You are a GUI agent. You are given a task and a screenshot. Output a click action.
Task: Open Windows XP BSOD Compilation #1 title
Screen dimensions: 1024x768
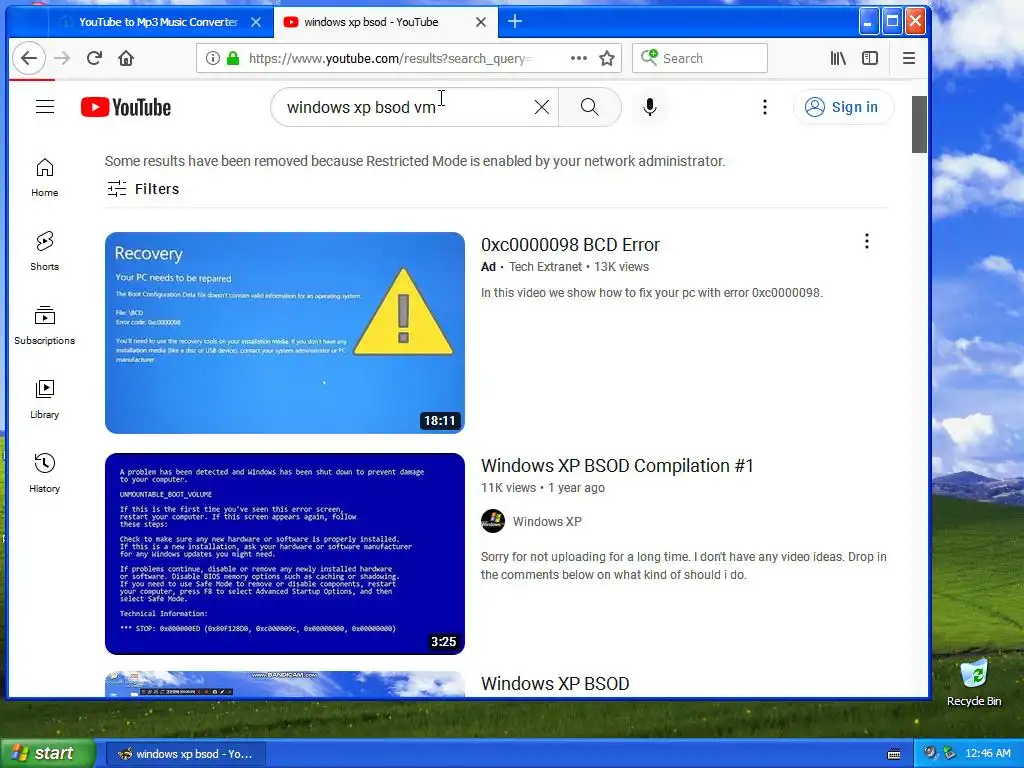(x=617, y=466)
